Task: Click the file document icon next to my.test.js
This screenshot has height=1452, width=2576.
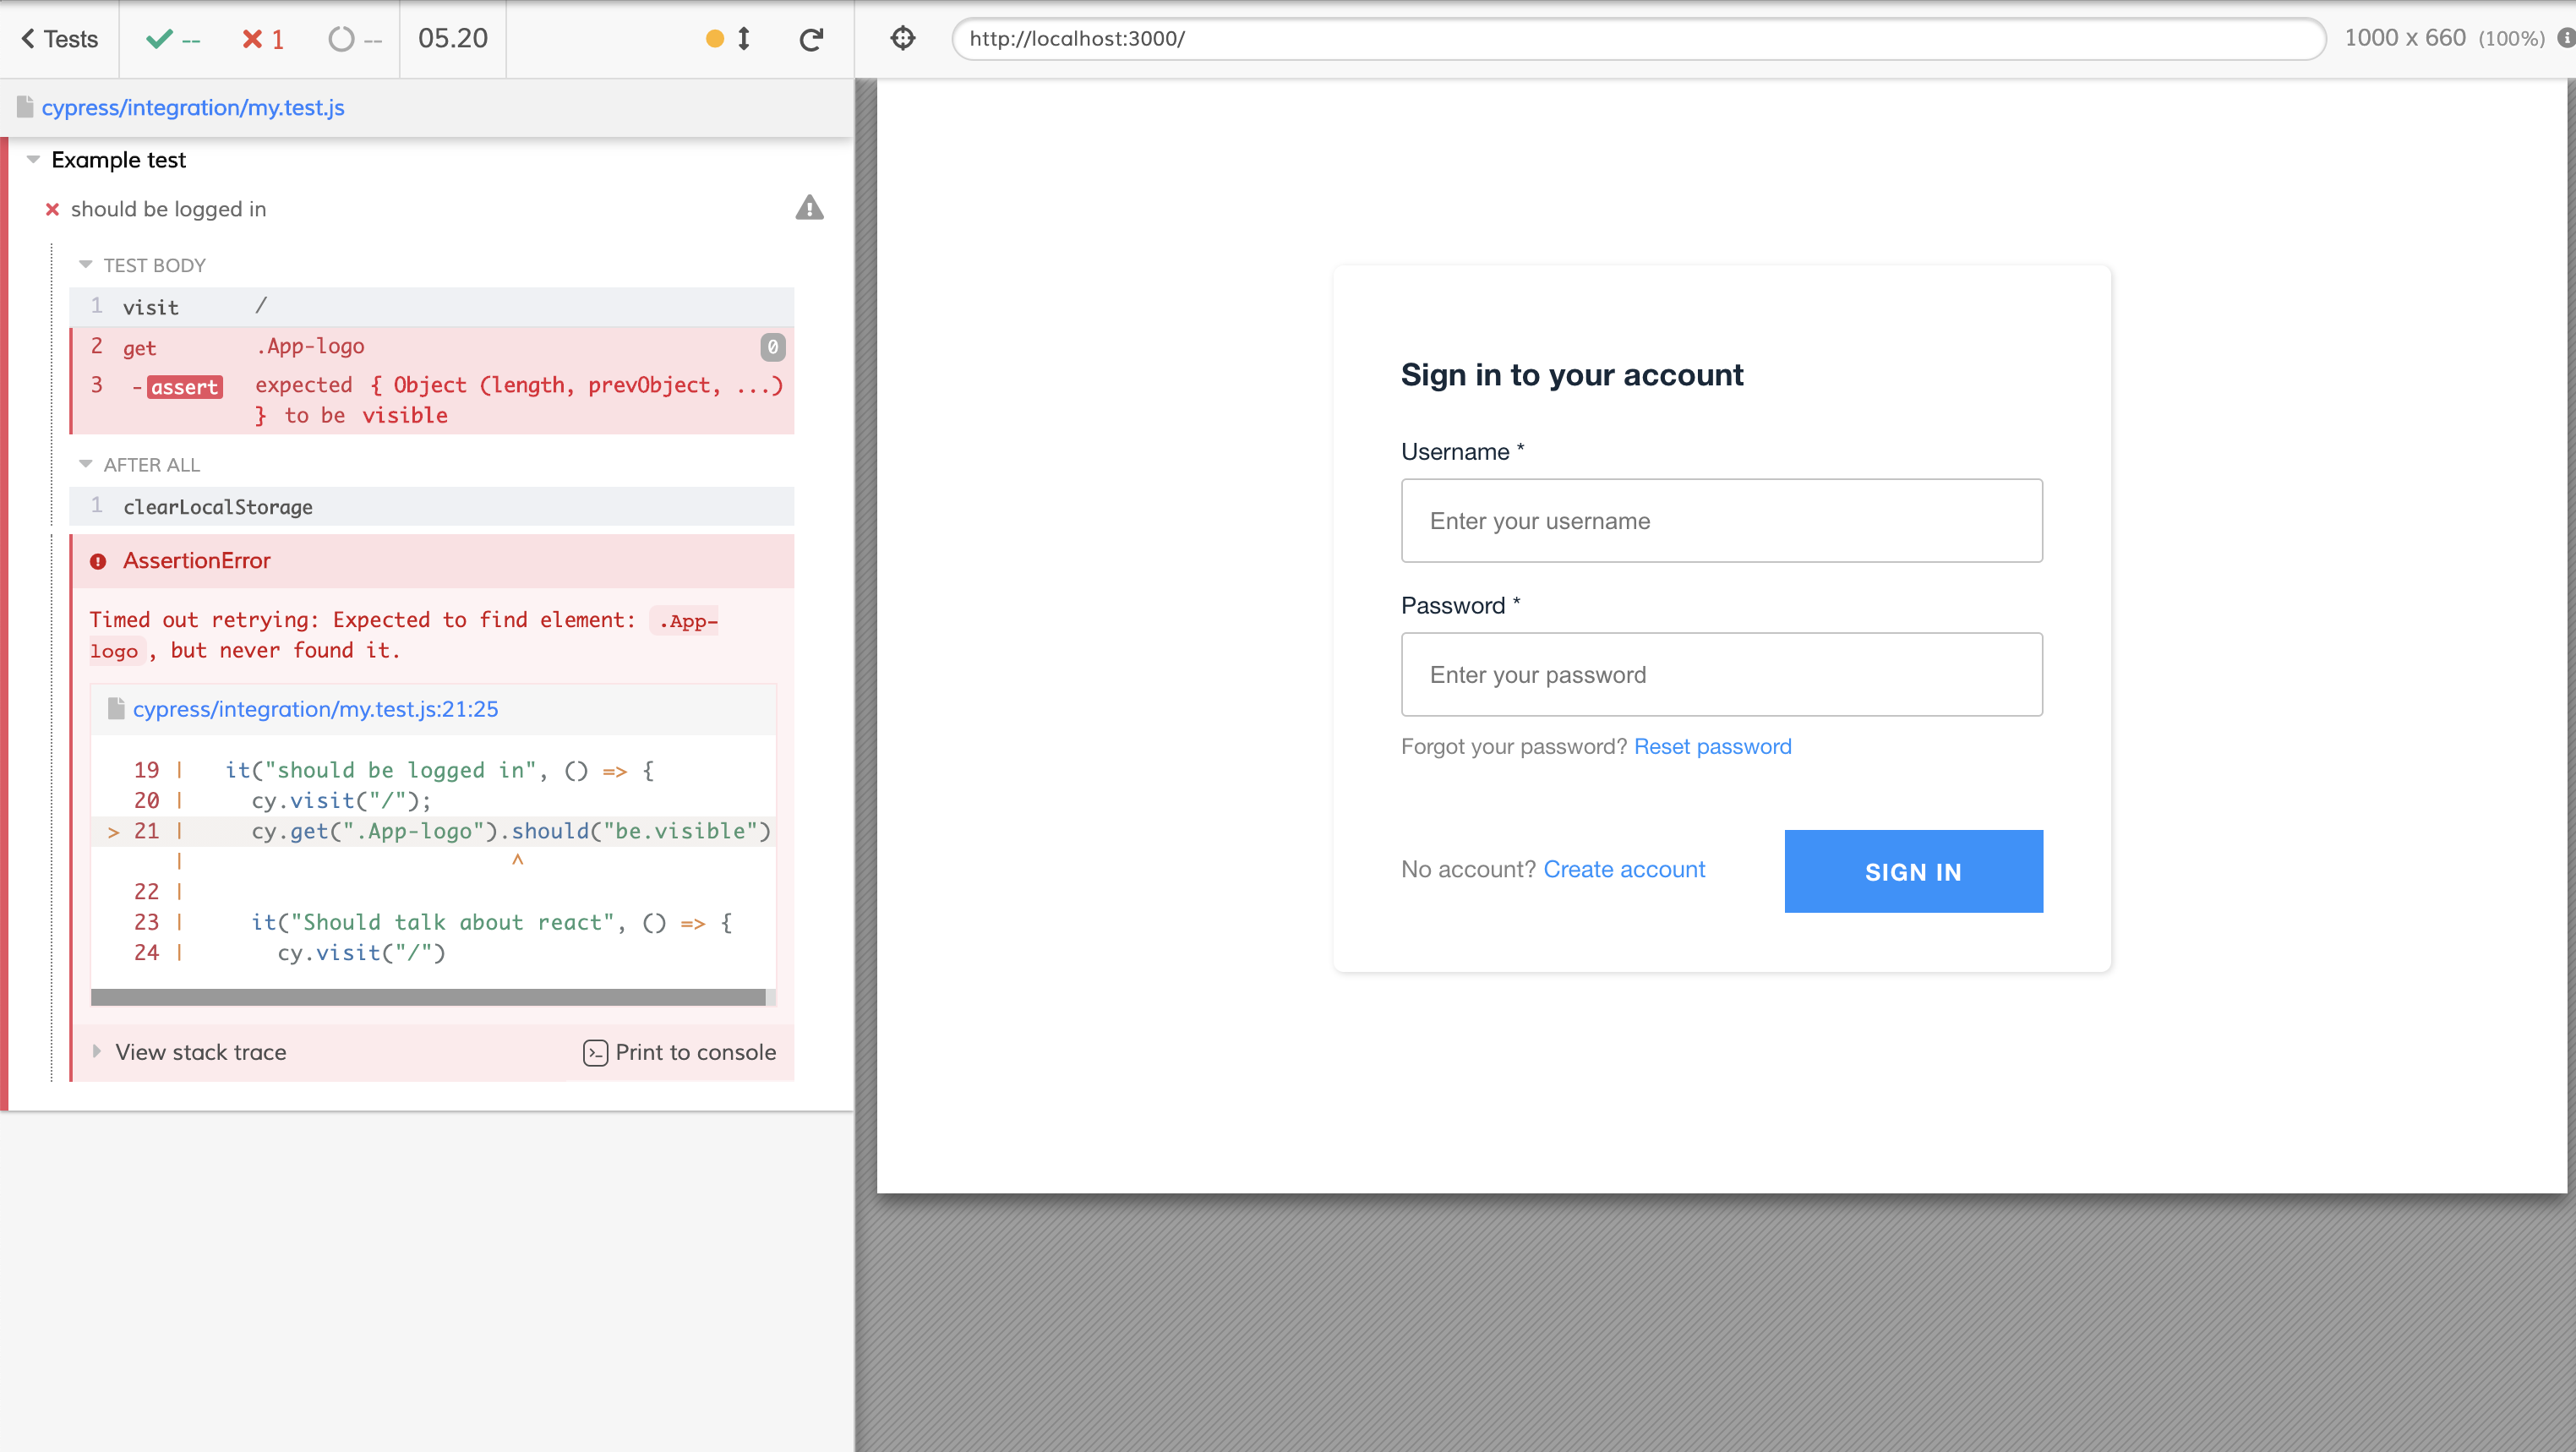Action: [25, 108]
